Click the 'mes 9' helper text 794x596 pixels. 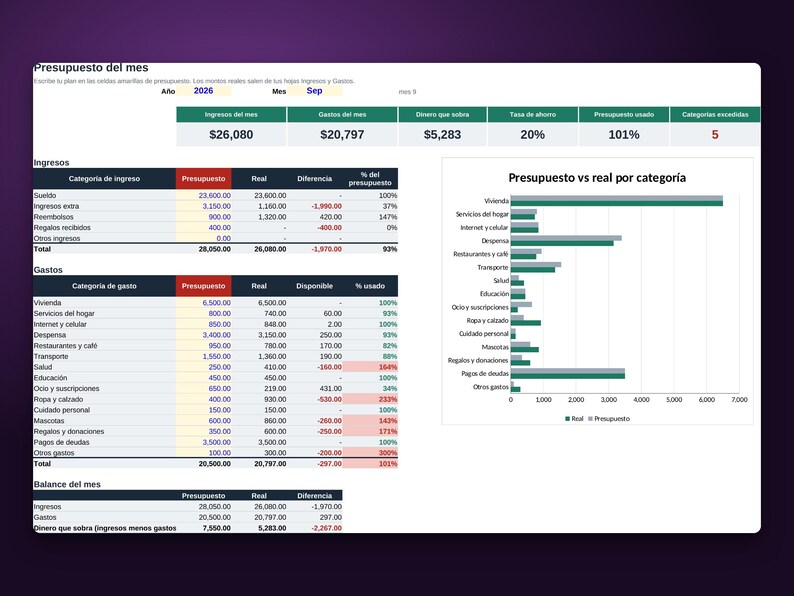(x=407, y=92)
